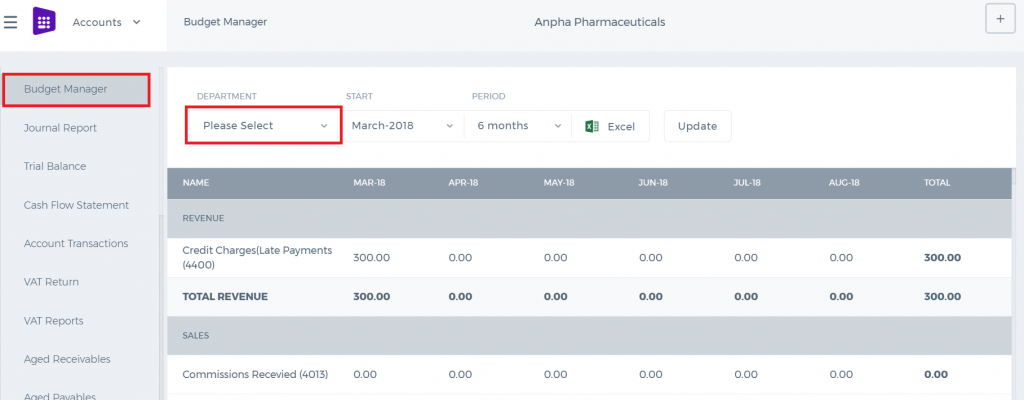Click the APR-18 column header
This screenshot has height=400, width=1024.
pyautogui.click(x=464, y=183)
